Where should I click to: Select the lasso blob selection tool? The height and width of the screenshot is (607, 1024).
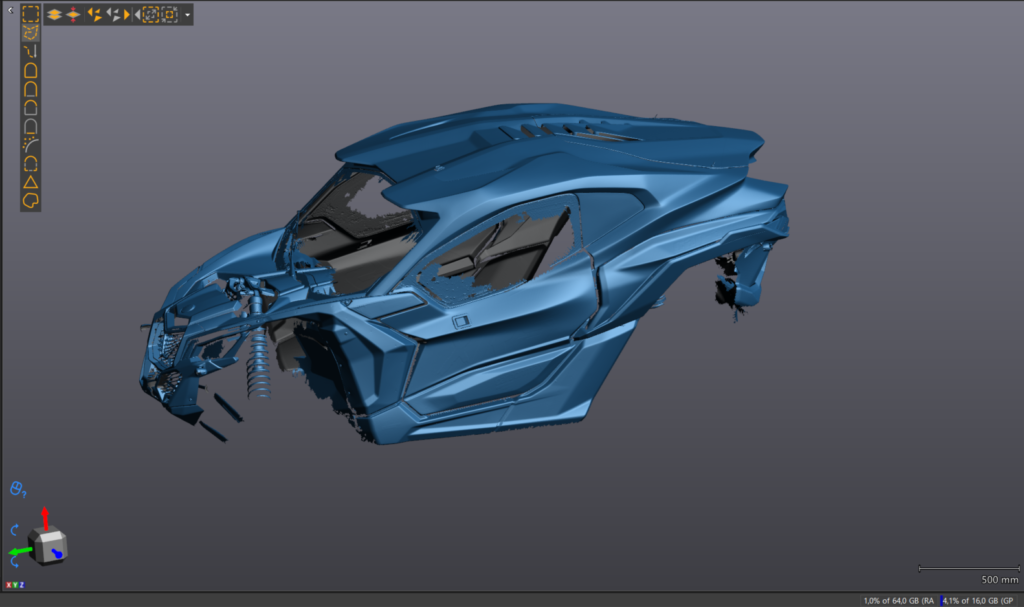point(31,200)
